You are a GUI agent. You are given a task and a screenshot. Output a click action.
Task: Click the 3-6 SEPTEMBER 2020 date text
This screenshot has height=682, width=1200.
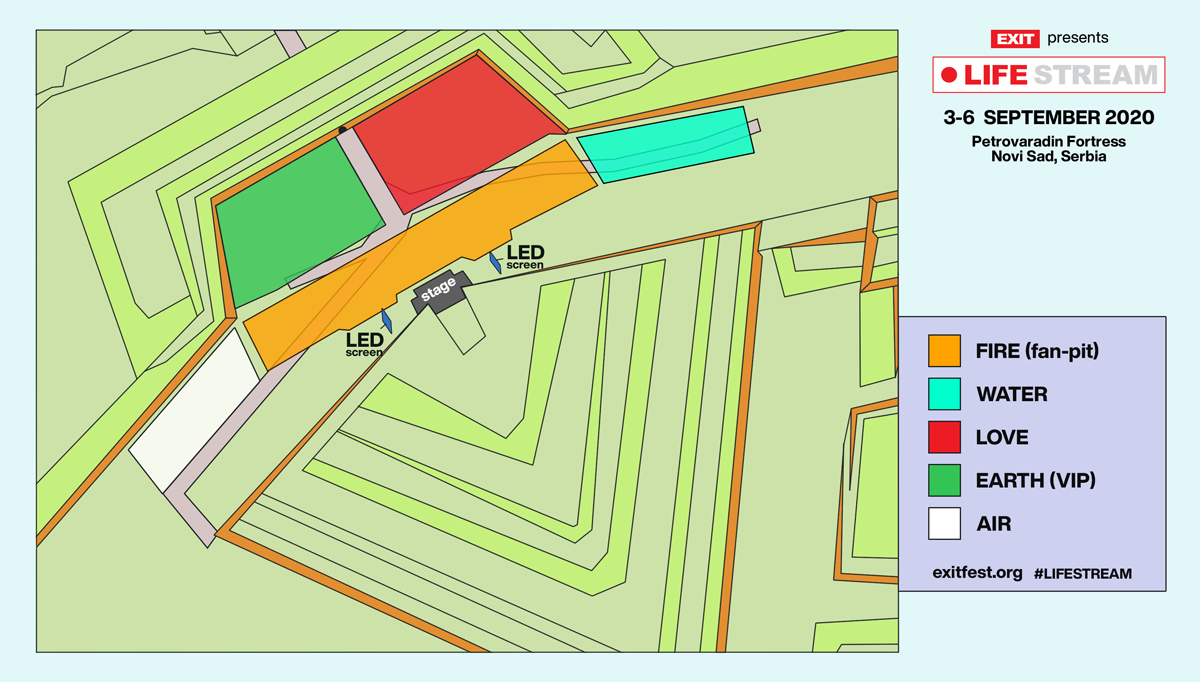pos(1048,117)
